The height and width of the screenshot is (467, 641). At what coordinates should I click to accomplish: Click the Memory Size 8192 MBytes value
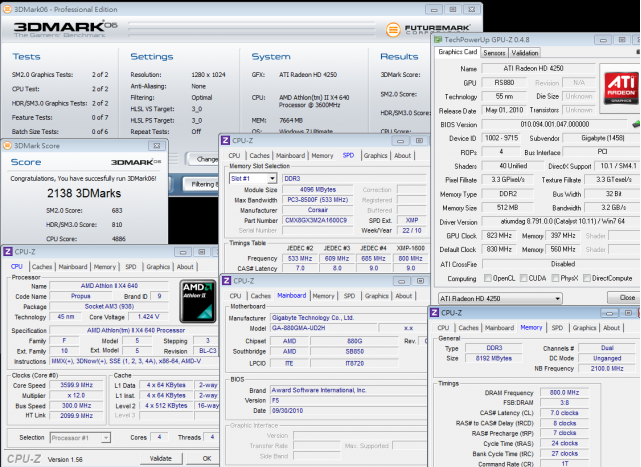click(x=493, y=358)
